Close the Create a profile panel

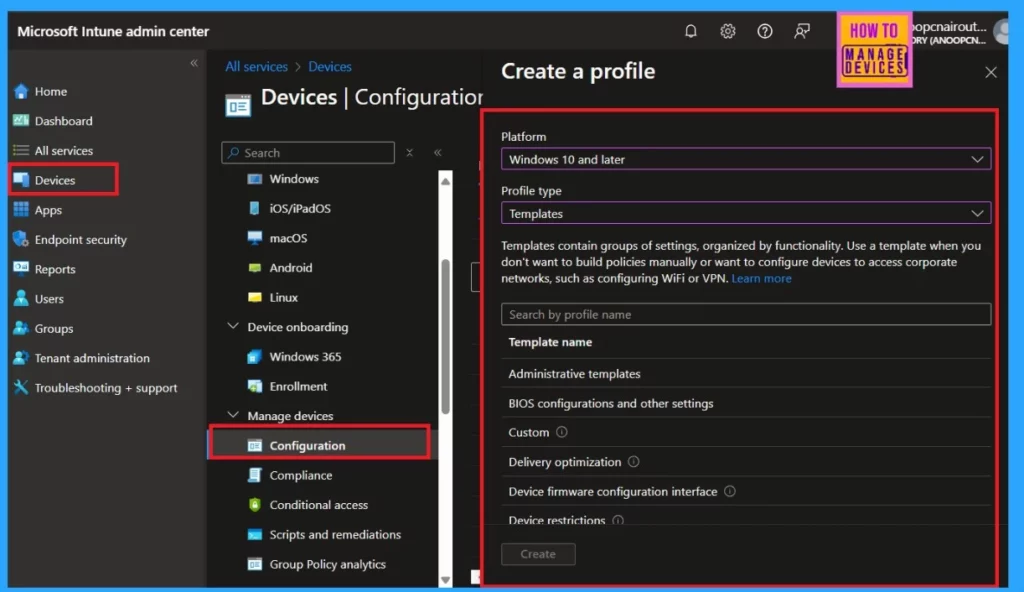pyautogui.click(x=991, y=72)
